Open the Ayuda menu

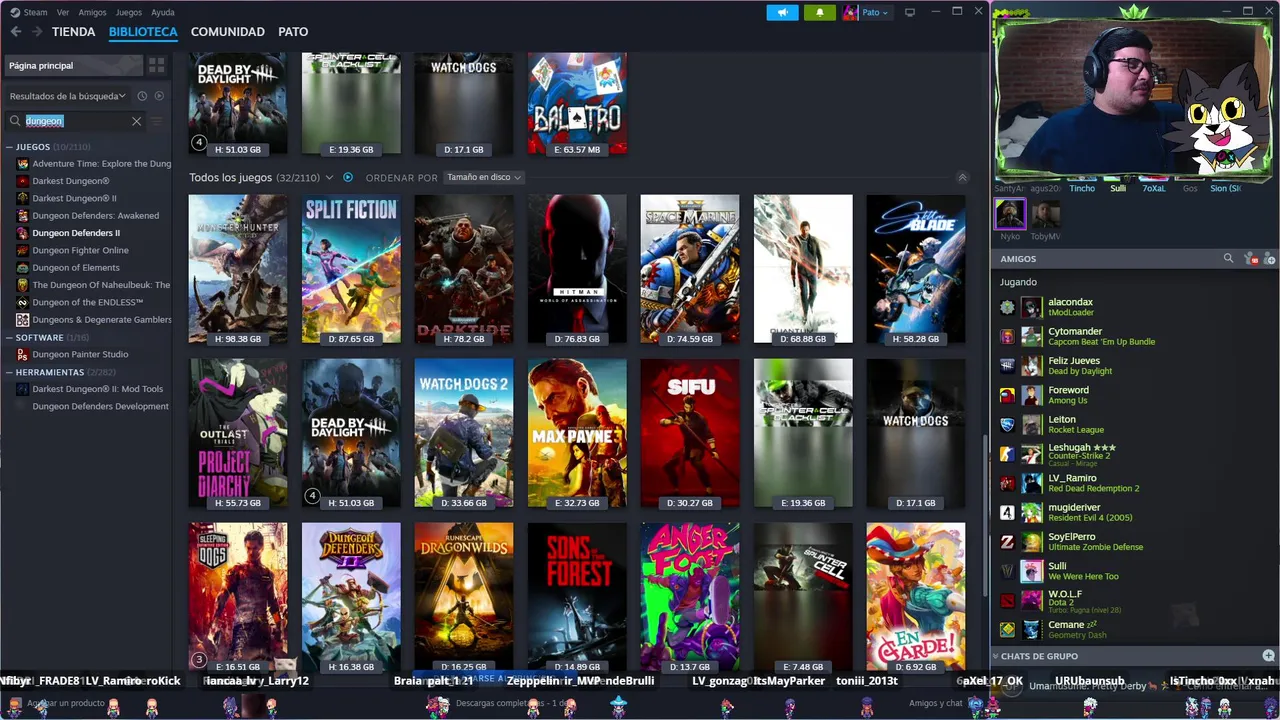pos(162,12)
